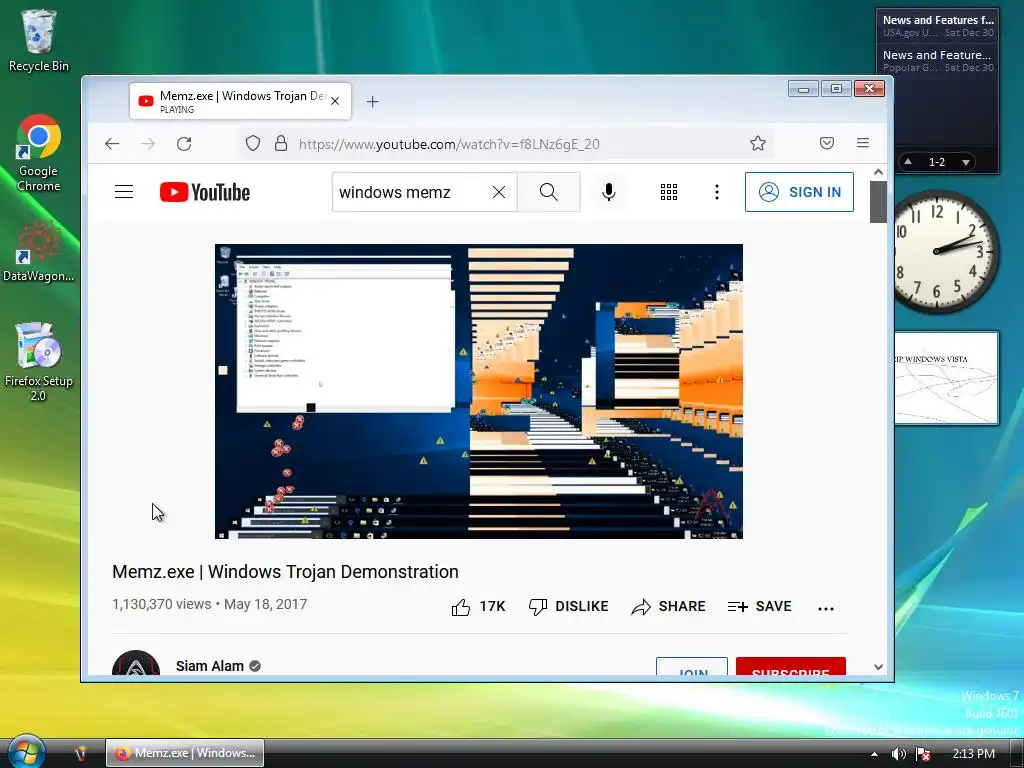The image size is (1024, 768).
Task: Click the SIGN IN button
Action: coord(799,192)
